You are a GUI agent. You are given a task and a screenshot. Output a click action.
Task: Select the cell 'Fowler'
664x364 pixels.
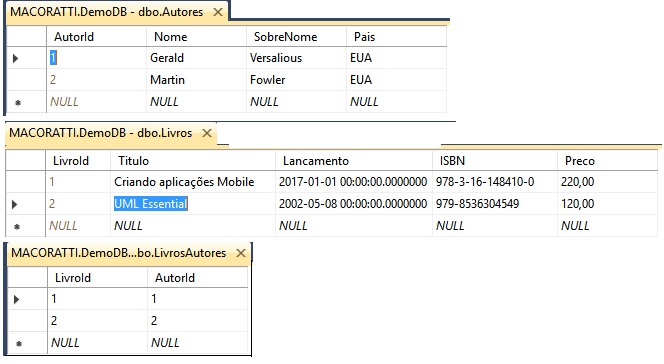tap(296, 80)
